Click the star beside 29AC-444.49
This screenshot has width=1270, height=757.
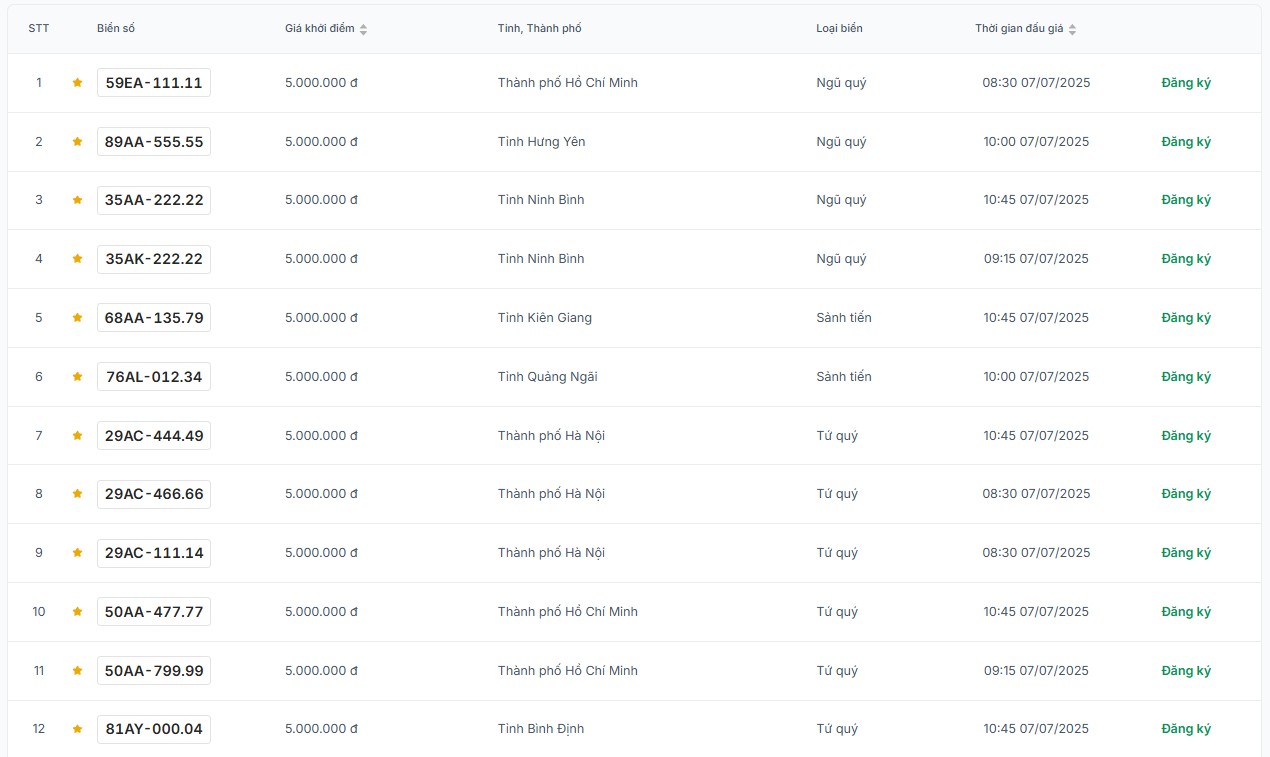pyautogui.click(x=77, y=436)
